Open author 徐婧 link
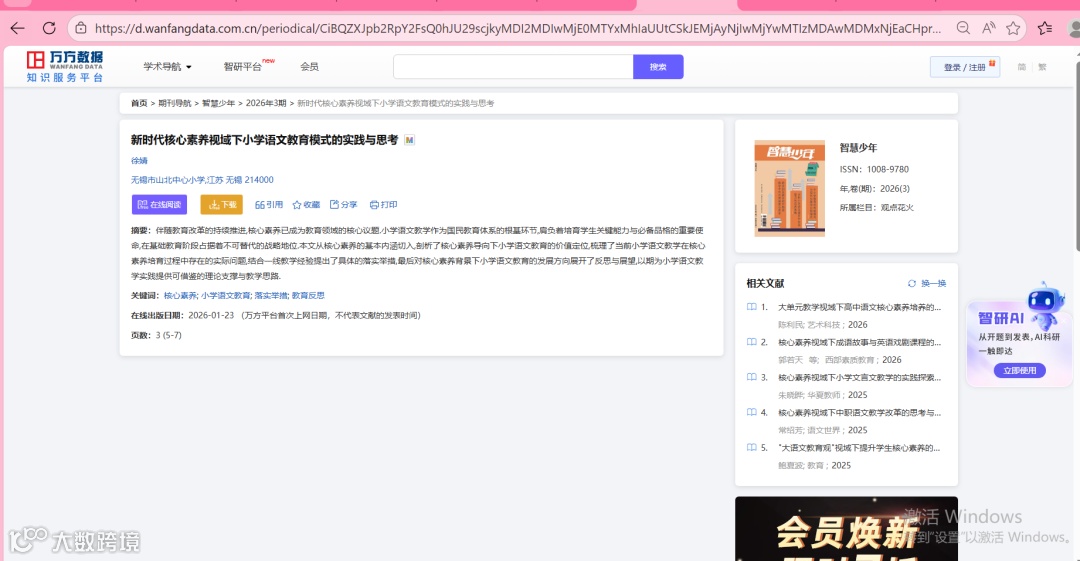The height and width of the screenshot is (561, 1080). [139, 161]
